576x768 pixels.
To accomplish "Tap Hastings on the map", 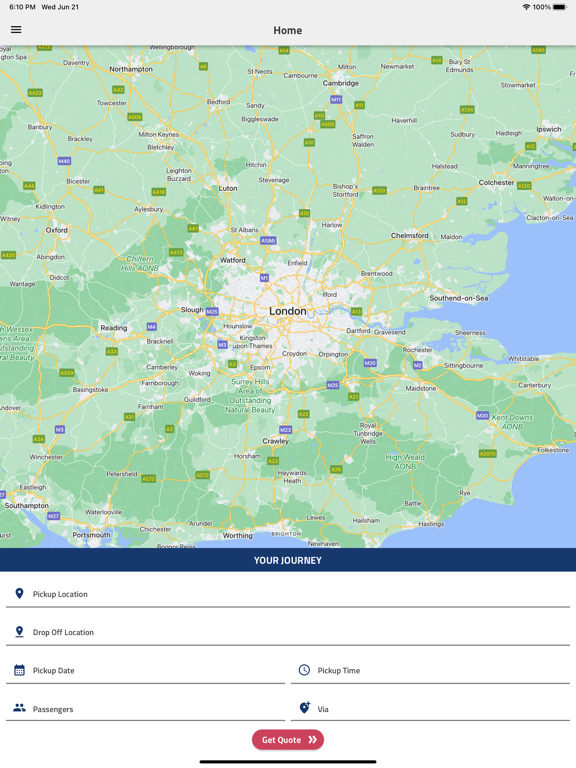I will click(431, 524).
